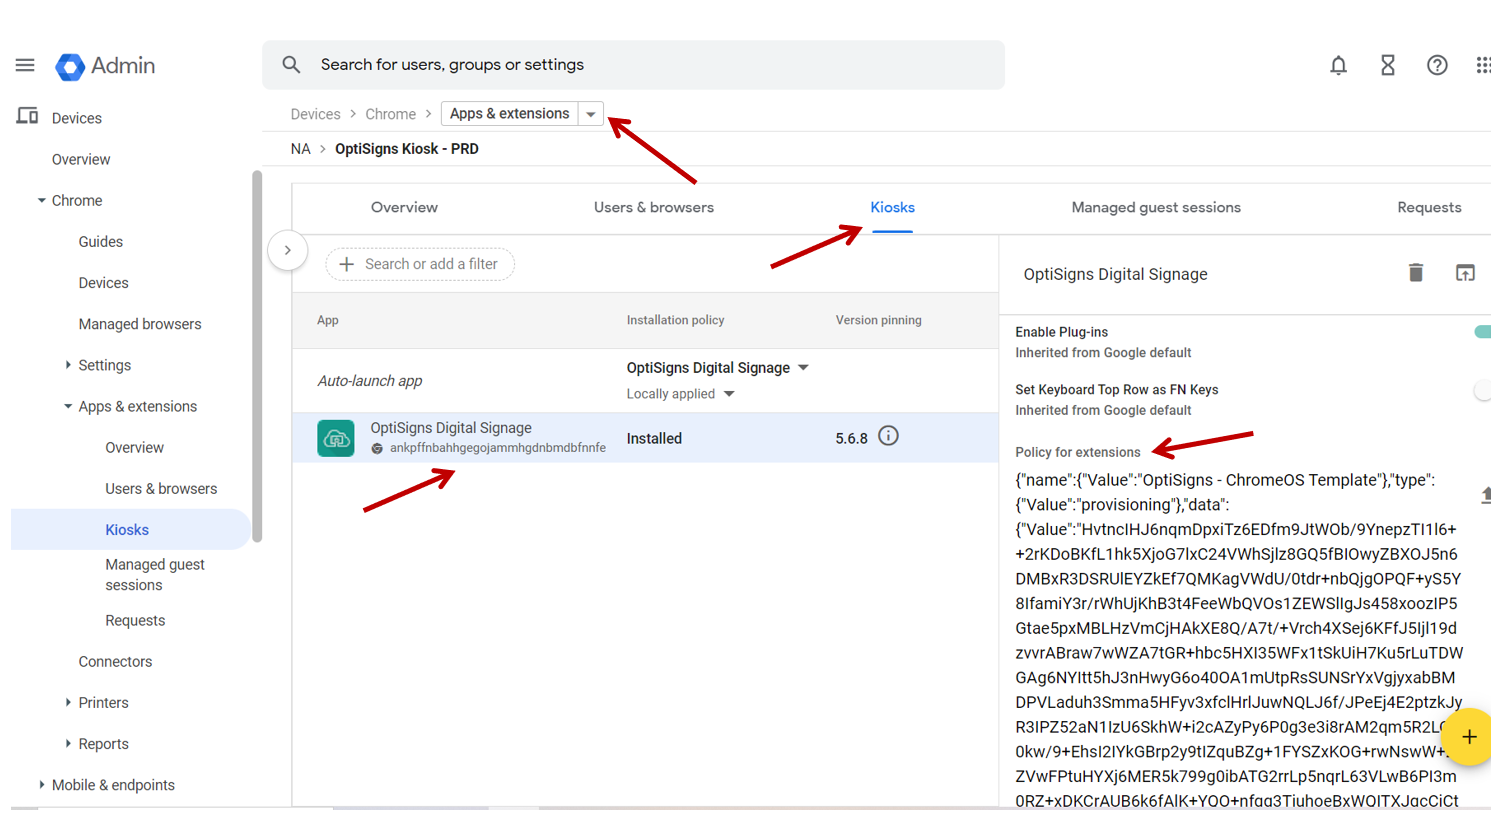Click the OptiSigns app icon
The width and height of the screenshot is (1492, 813).
click(x=335, y=438)
